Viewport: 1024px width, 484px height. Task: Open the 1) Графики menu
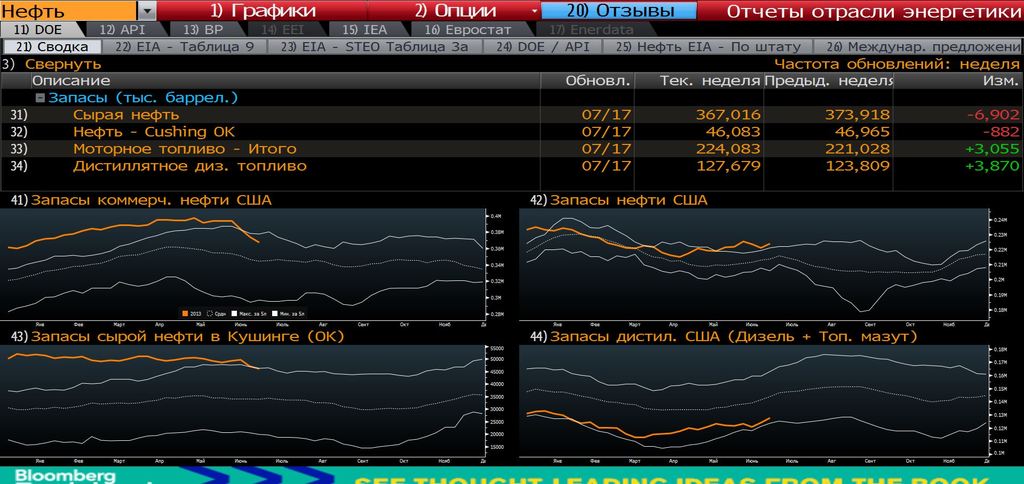coord(264,11)
